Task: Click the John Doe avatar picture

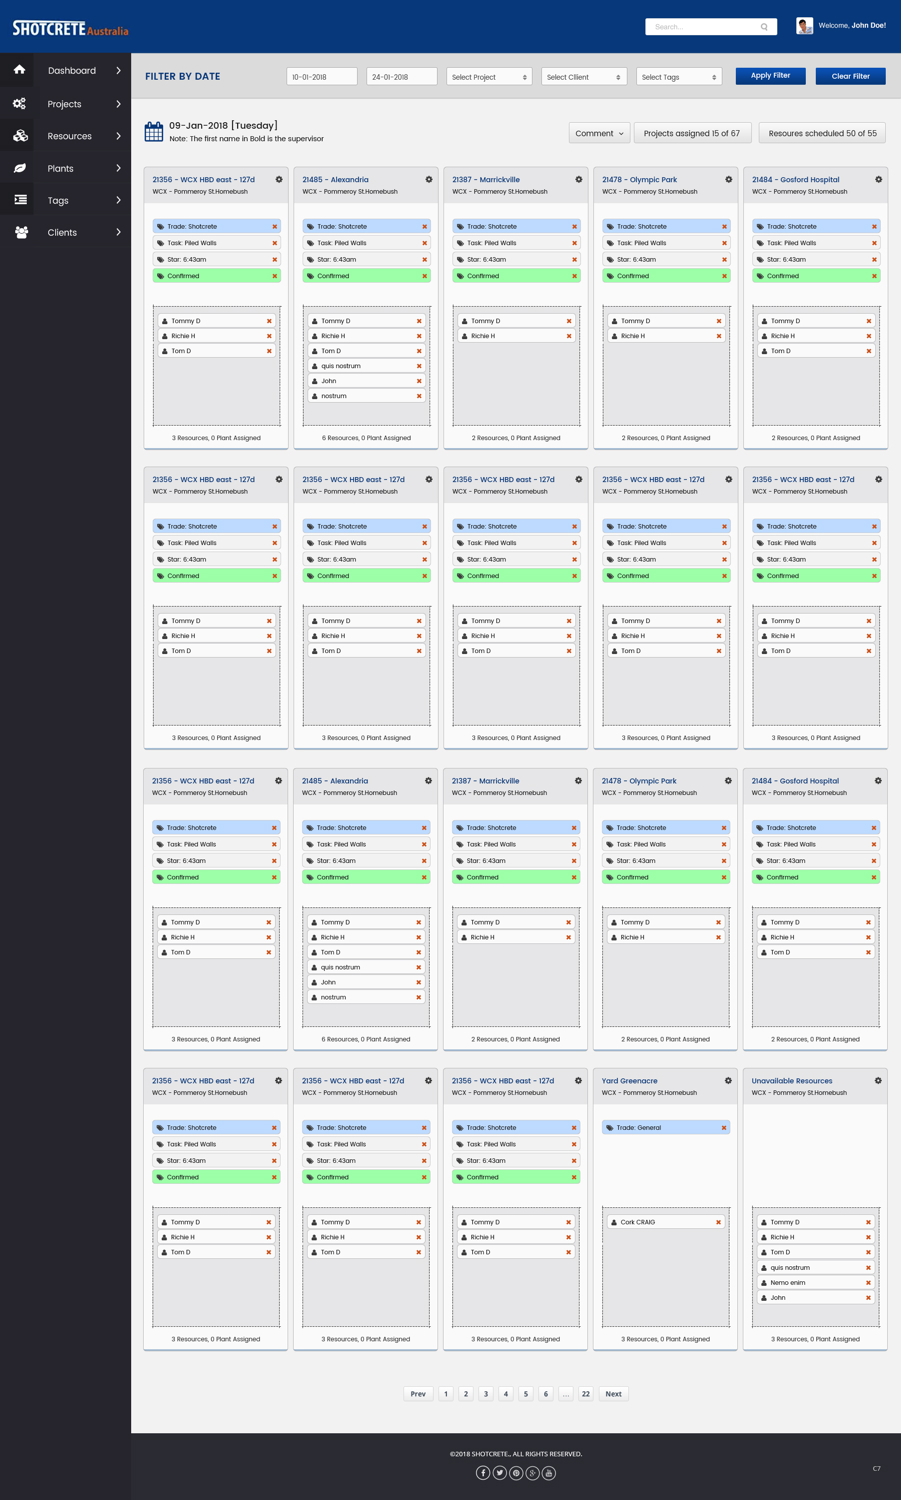Action: [804, 26]
